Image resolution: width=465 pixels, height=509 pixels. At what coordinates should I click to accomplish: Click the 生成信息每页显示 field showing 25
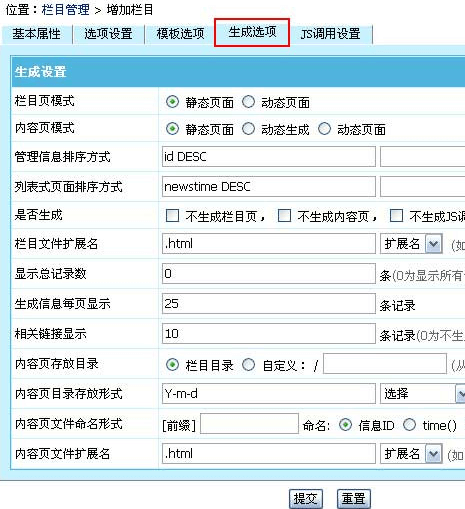269,304
